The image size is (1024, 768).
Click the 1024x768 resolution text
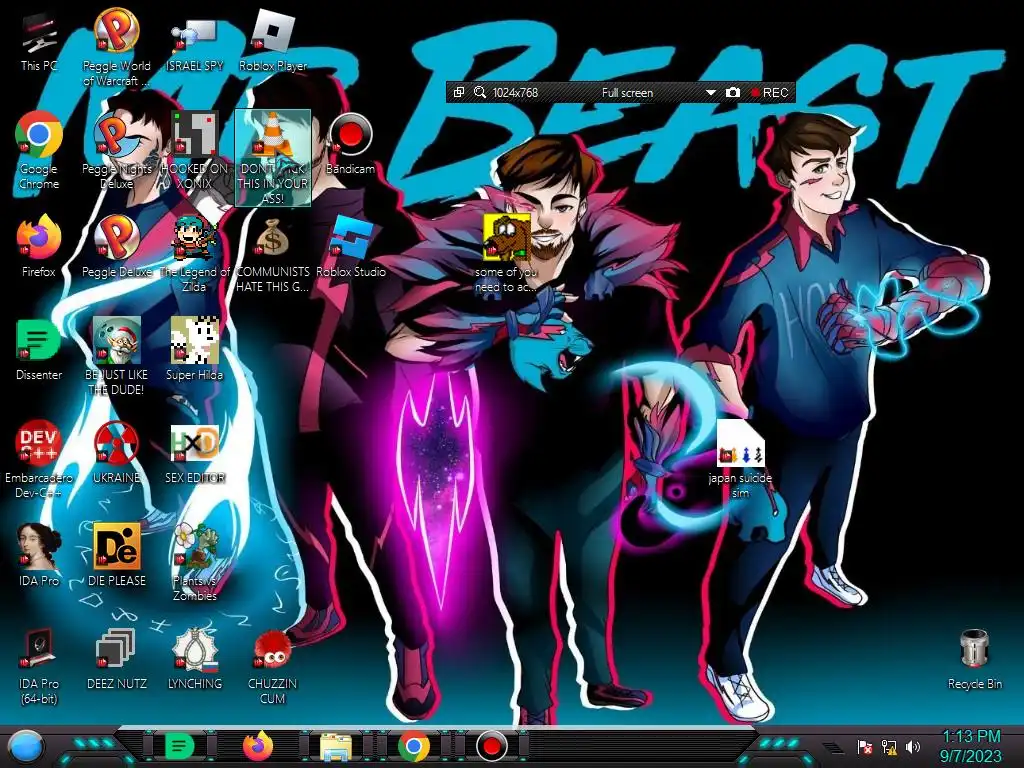(515, 93)
